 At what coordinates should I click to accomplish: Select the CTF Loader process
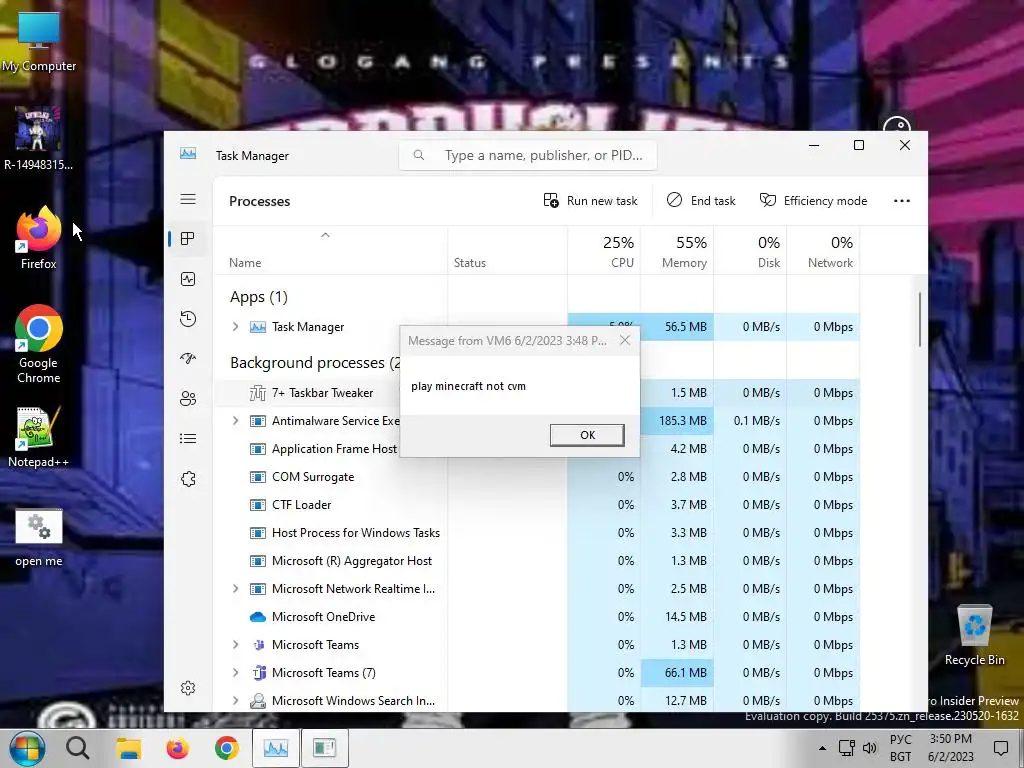click(x=301, y=505)
